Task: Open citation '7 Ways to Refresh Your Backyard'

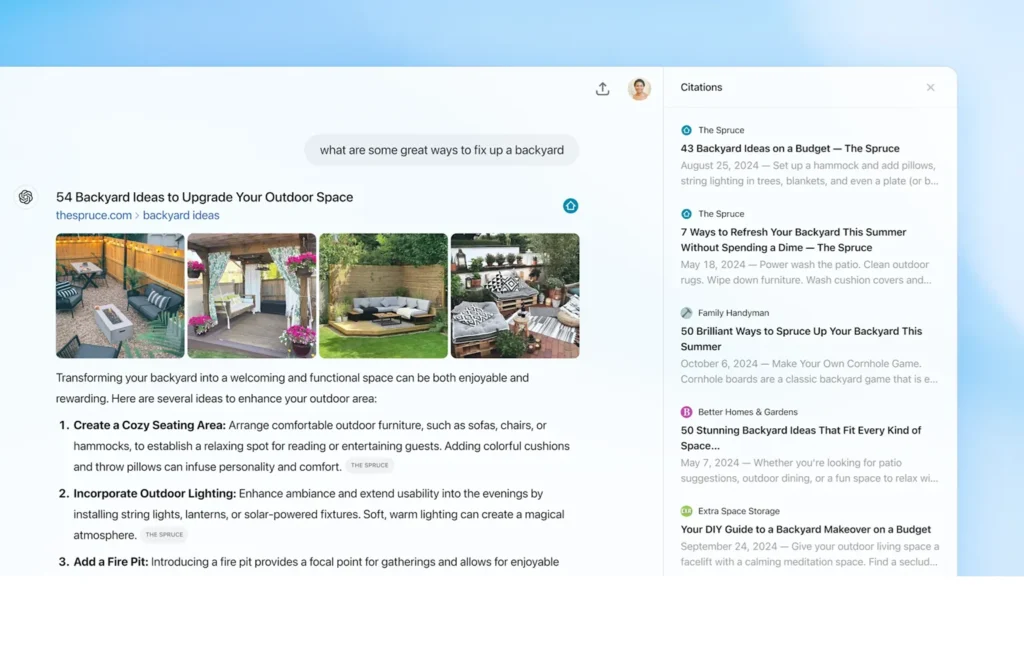Action: (793, 240)
